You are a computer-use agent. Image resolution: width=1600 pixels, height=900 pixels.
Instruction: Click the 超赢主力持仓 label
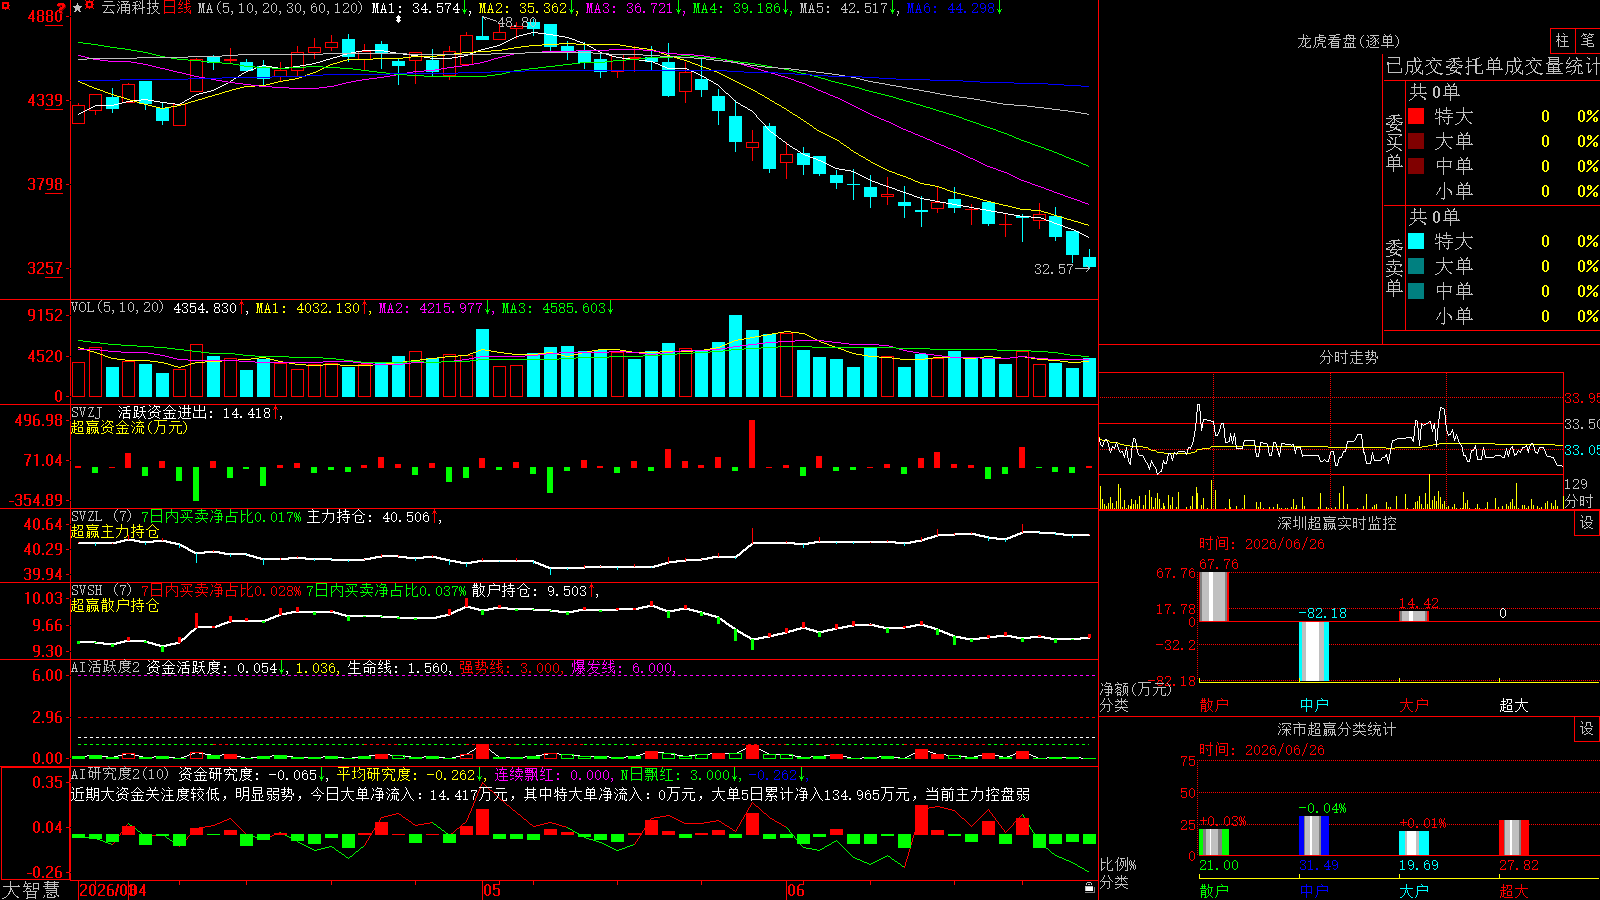tap(115, 531)
